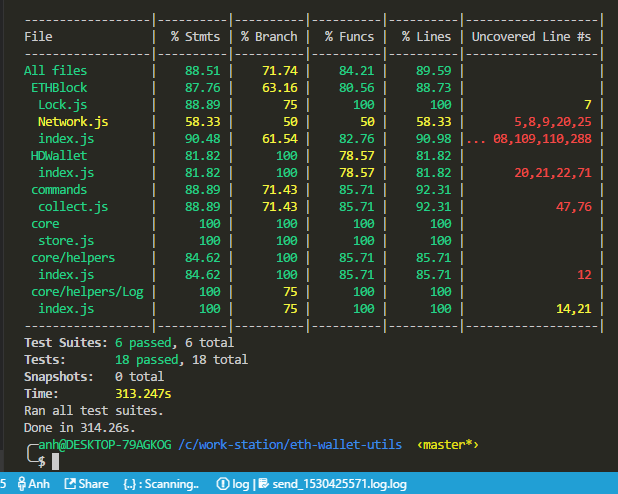This screenshot has height=494, width=618.
Task: Click the Share button in status bar
Action: 86,484
